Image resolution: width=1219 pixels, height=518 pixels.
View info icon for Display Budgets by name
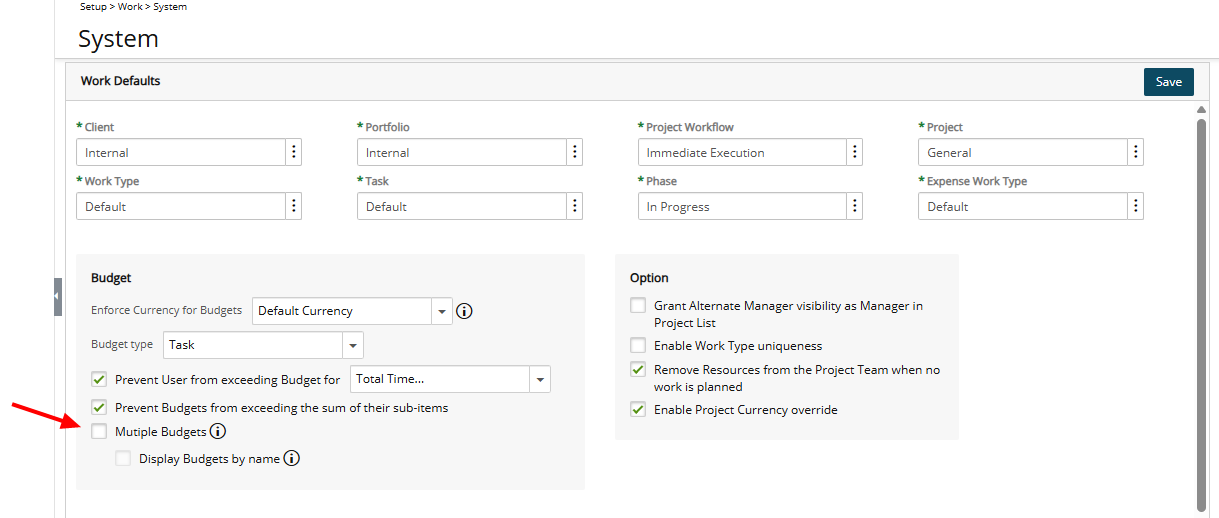pyautogui.click(x=292, y=459)
